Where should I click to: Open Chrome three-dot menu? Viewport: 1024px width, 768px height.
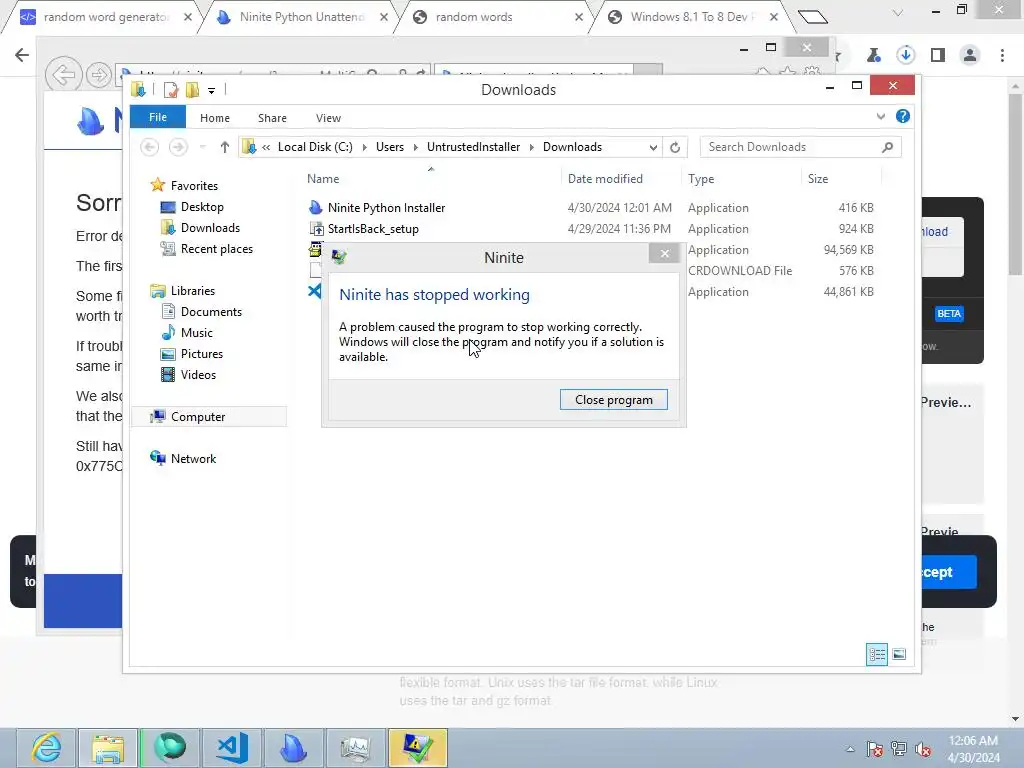pyautogui.click(x=1002, y=55)
